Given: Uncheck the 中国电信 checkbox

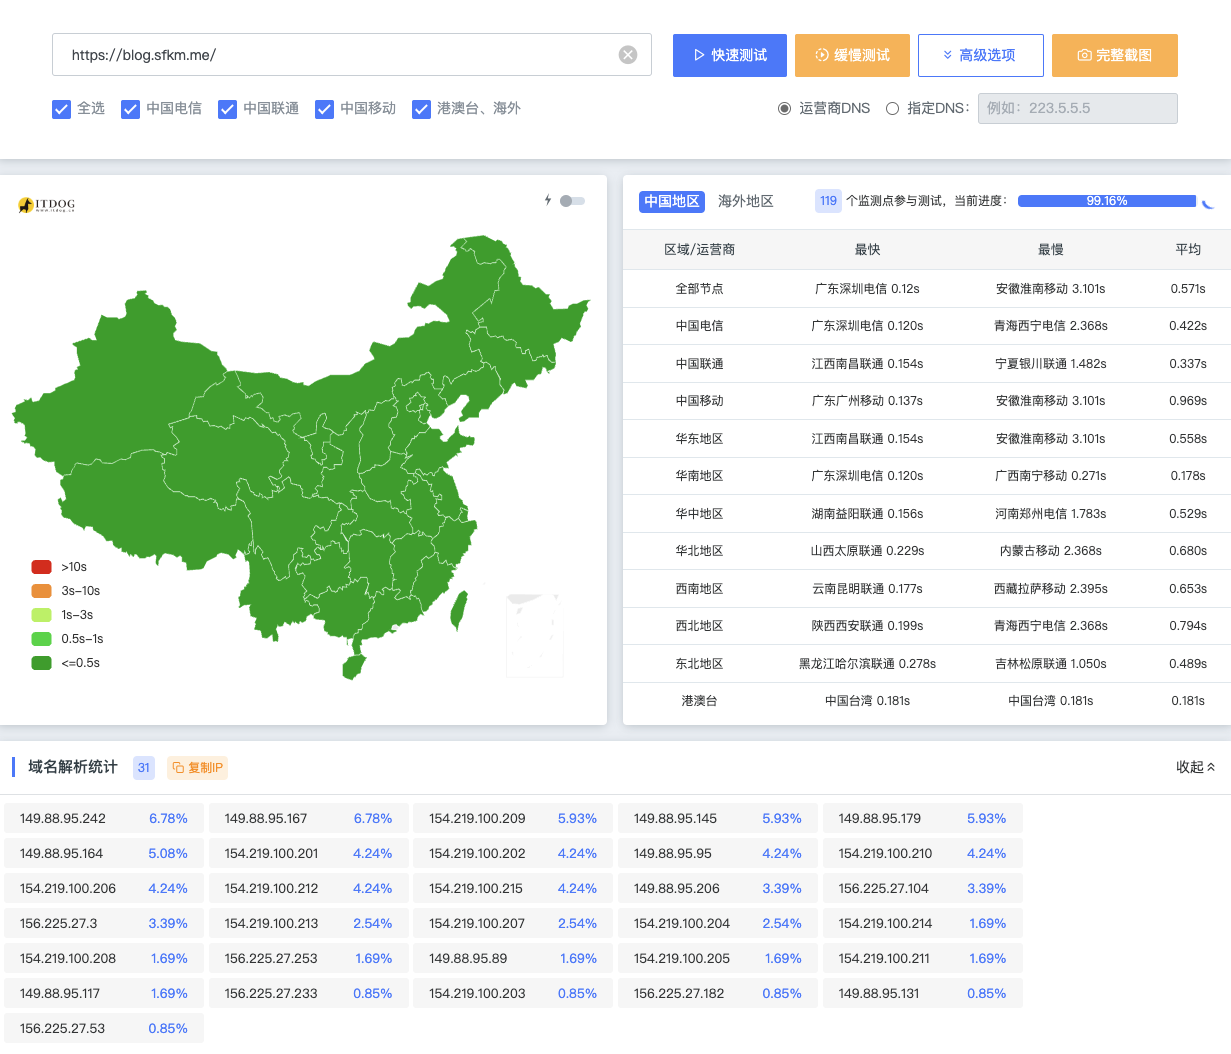Looking at the screenshot, I should click(x=130, y=109).
